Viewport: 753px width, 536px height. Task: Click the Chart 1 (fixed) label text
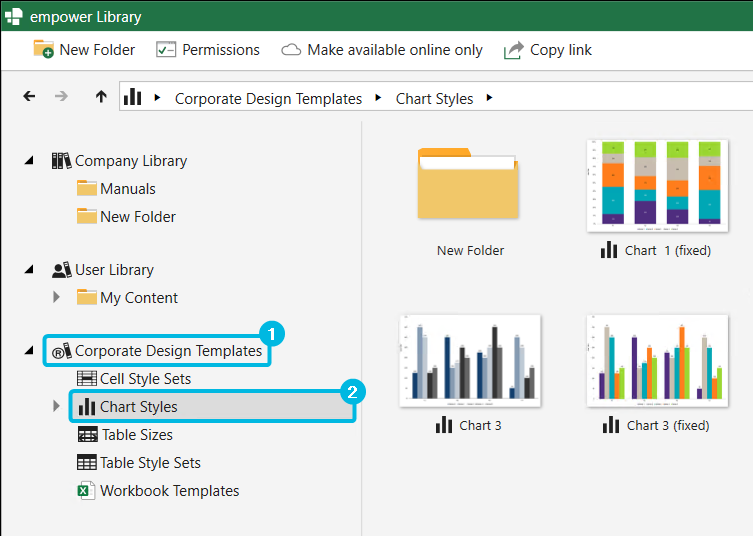pyautogui.click(x=668, y=250)
